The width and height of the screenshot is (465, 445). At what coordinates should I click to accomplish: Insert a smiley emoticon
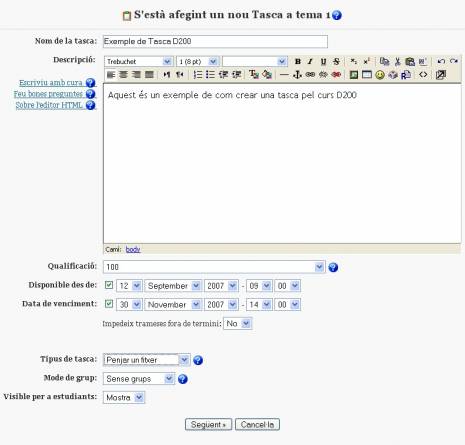tap(380, 75)
